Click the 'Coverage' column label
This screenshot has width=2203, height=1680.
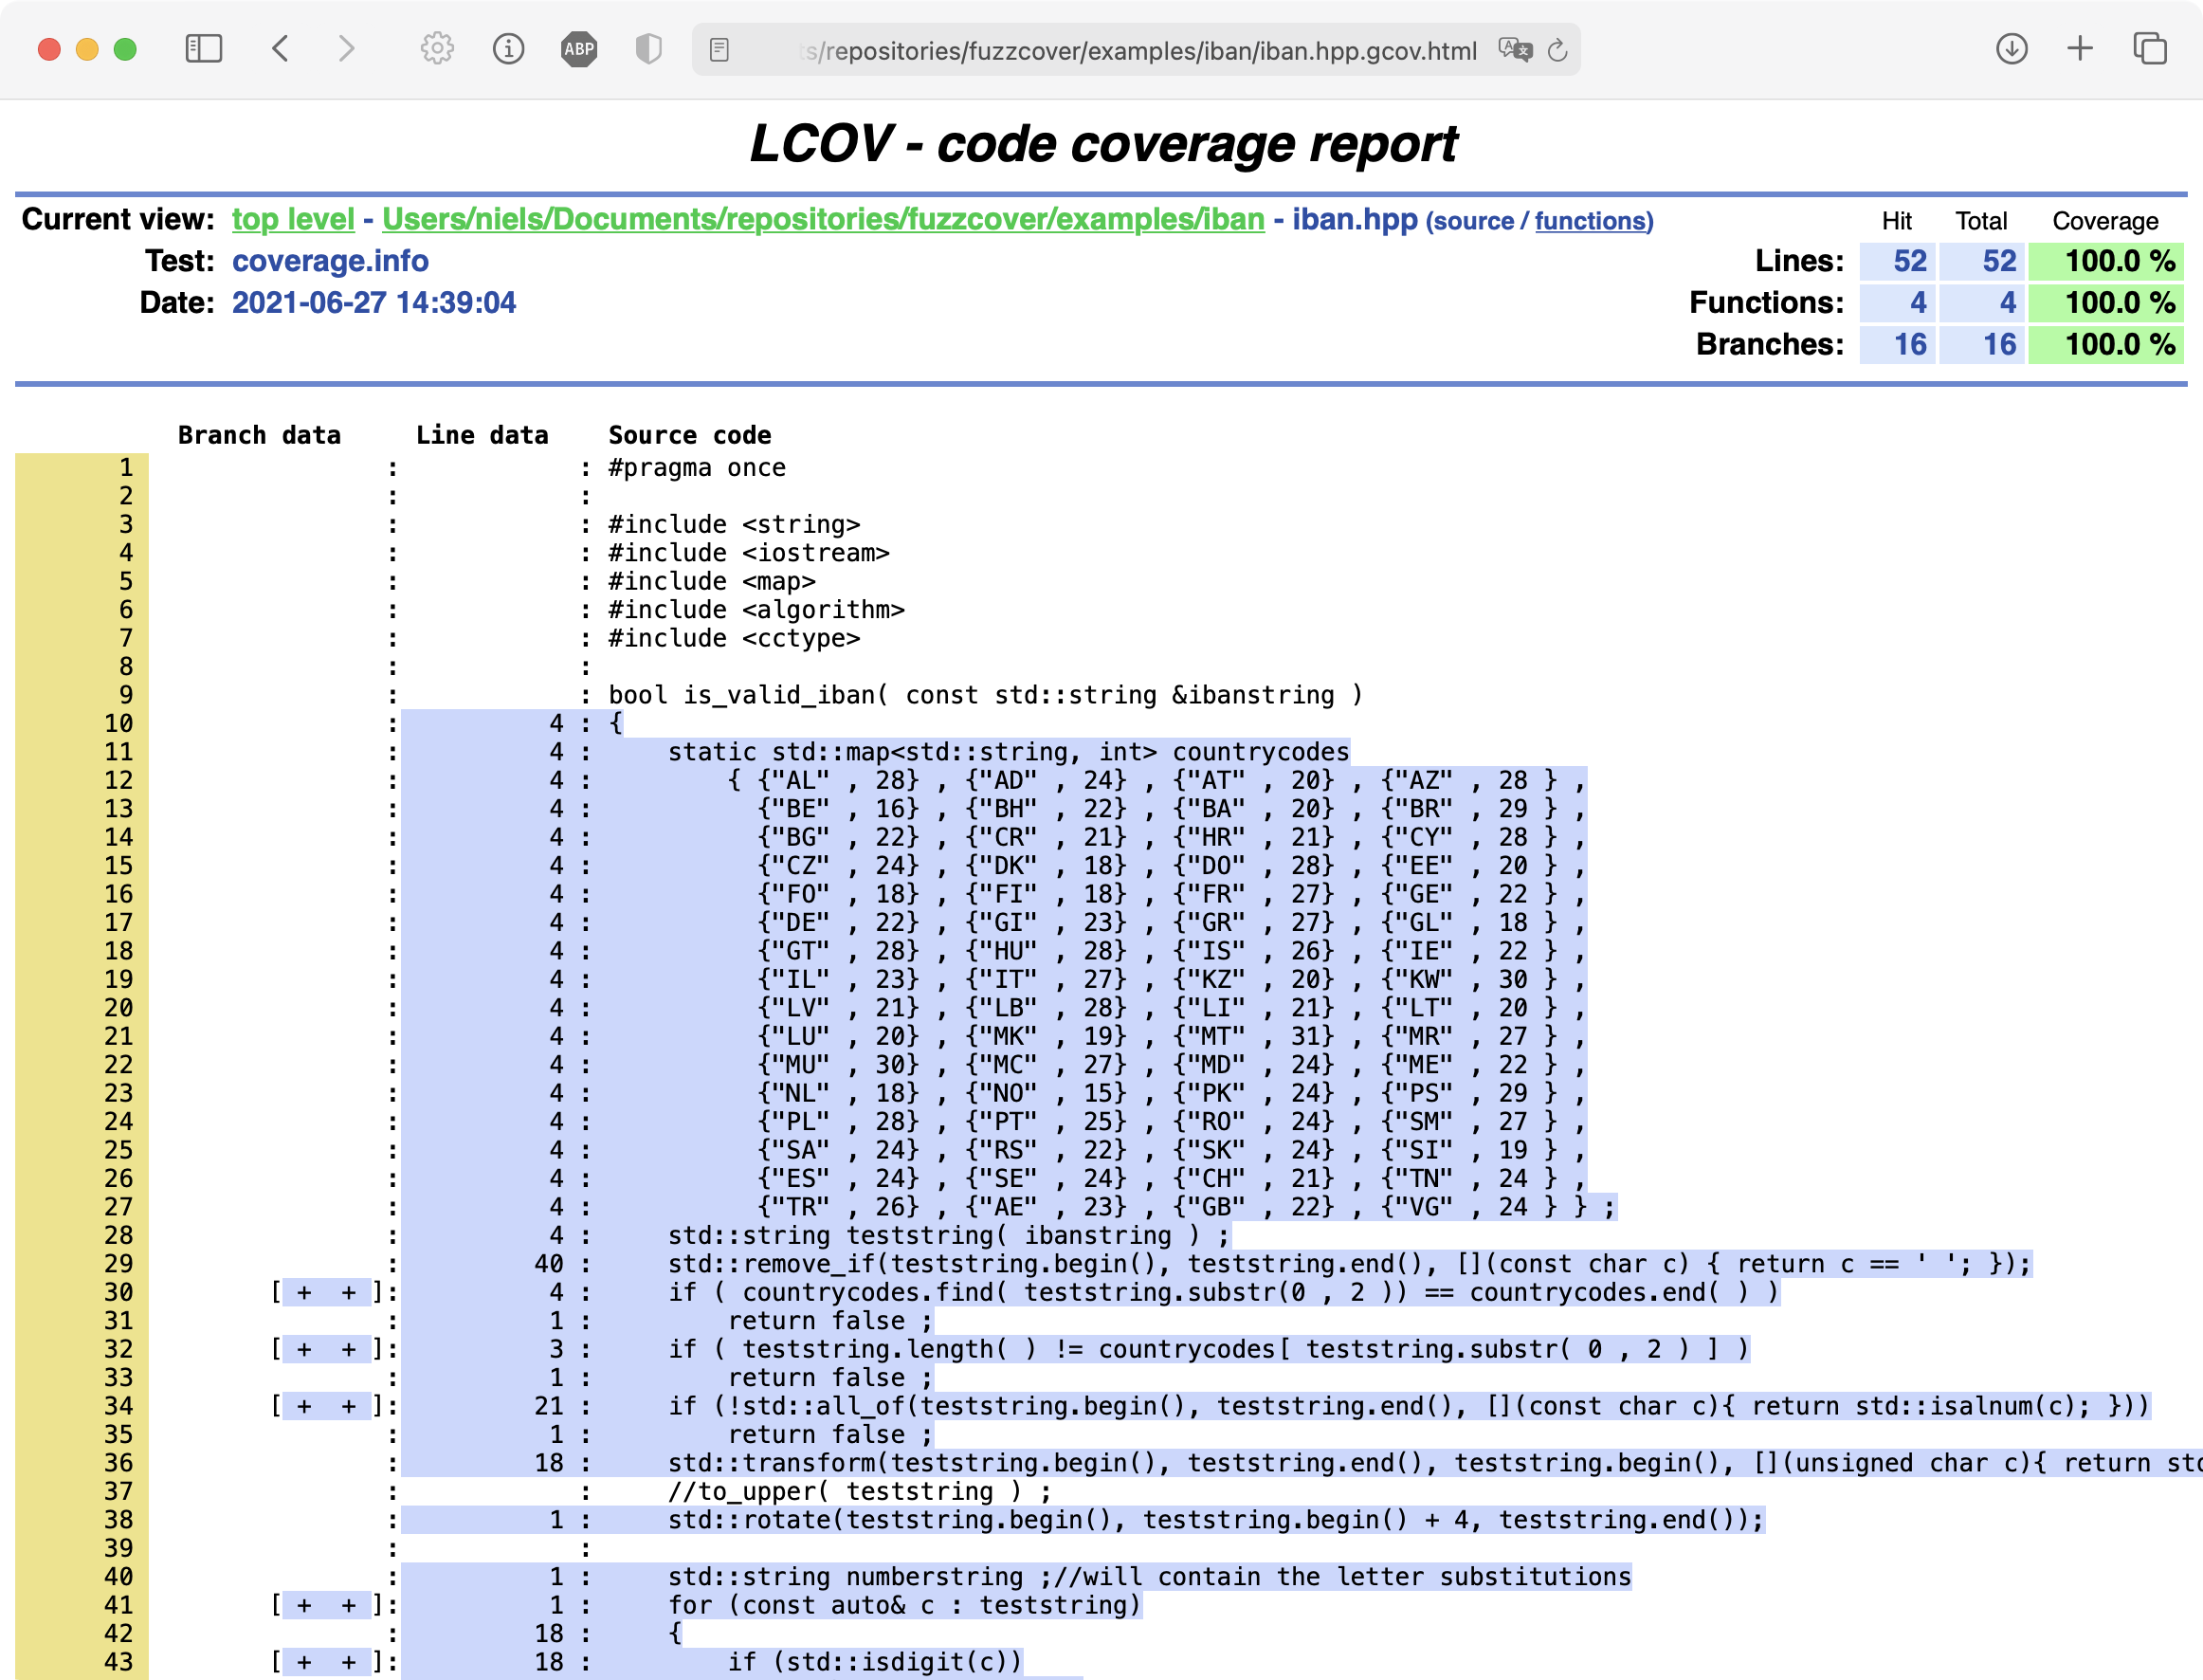(2105, 221)
